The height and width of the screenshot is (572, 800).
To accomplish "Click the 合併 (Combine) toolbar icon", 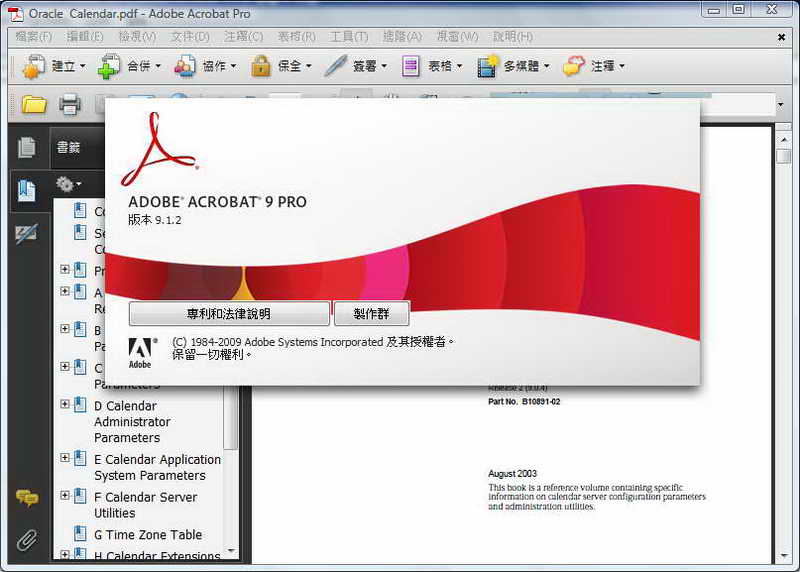I will pos(109,66).
